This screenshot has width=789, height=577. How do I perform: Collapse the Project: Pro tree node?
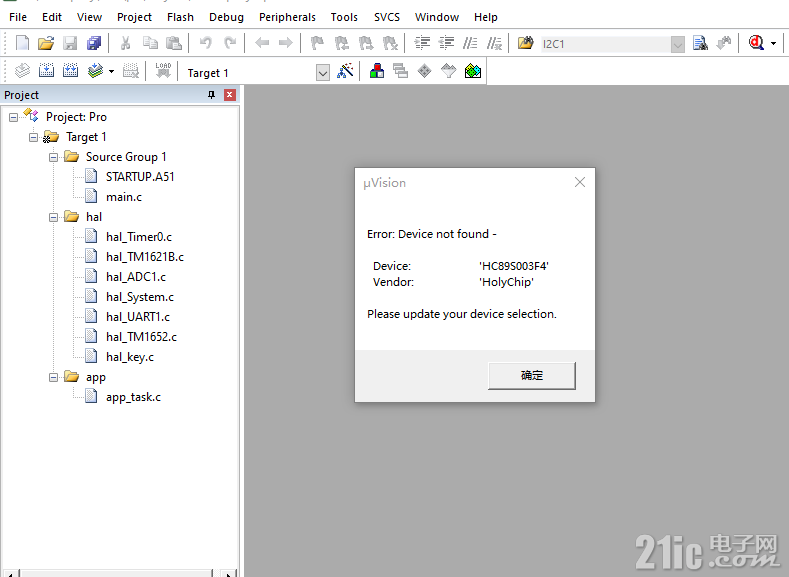tap(14, 117)
